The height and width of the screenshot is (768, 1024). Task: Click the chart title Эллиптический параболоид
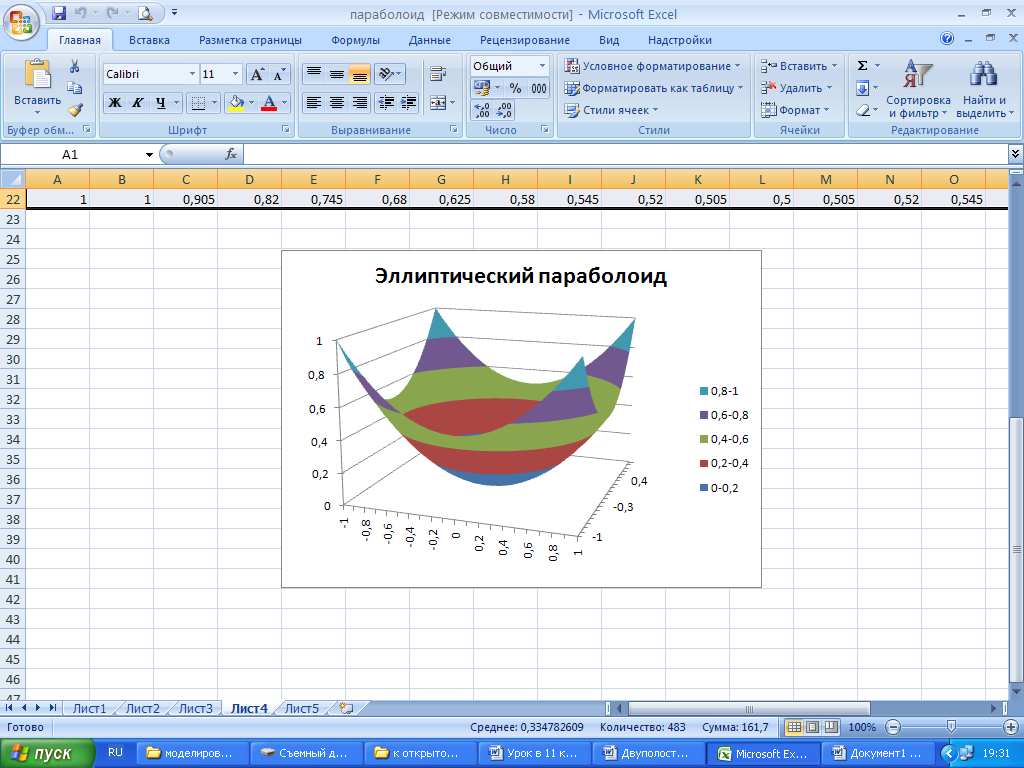520,276
